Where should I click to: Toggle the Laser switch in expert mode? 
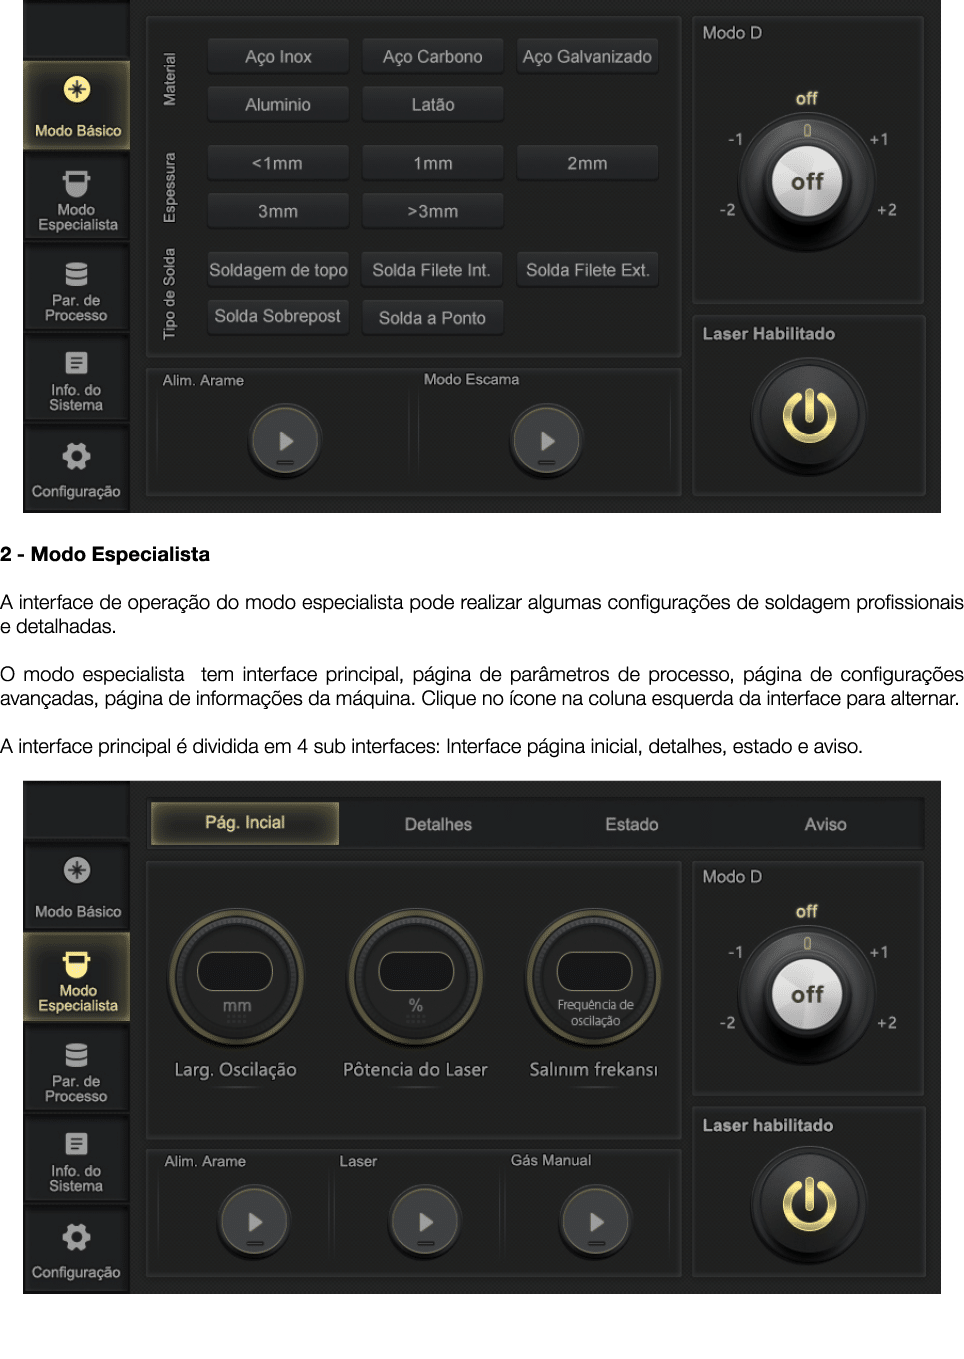(424, 1221)
